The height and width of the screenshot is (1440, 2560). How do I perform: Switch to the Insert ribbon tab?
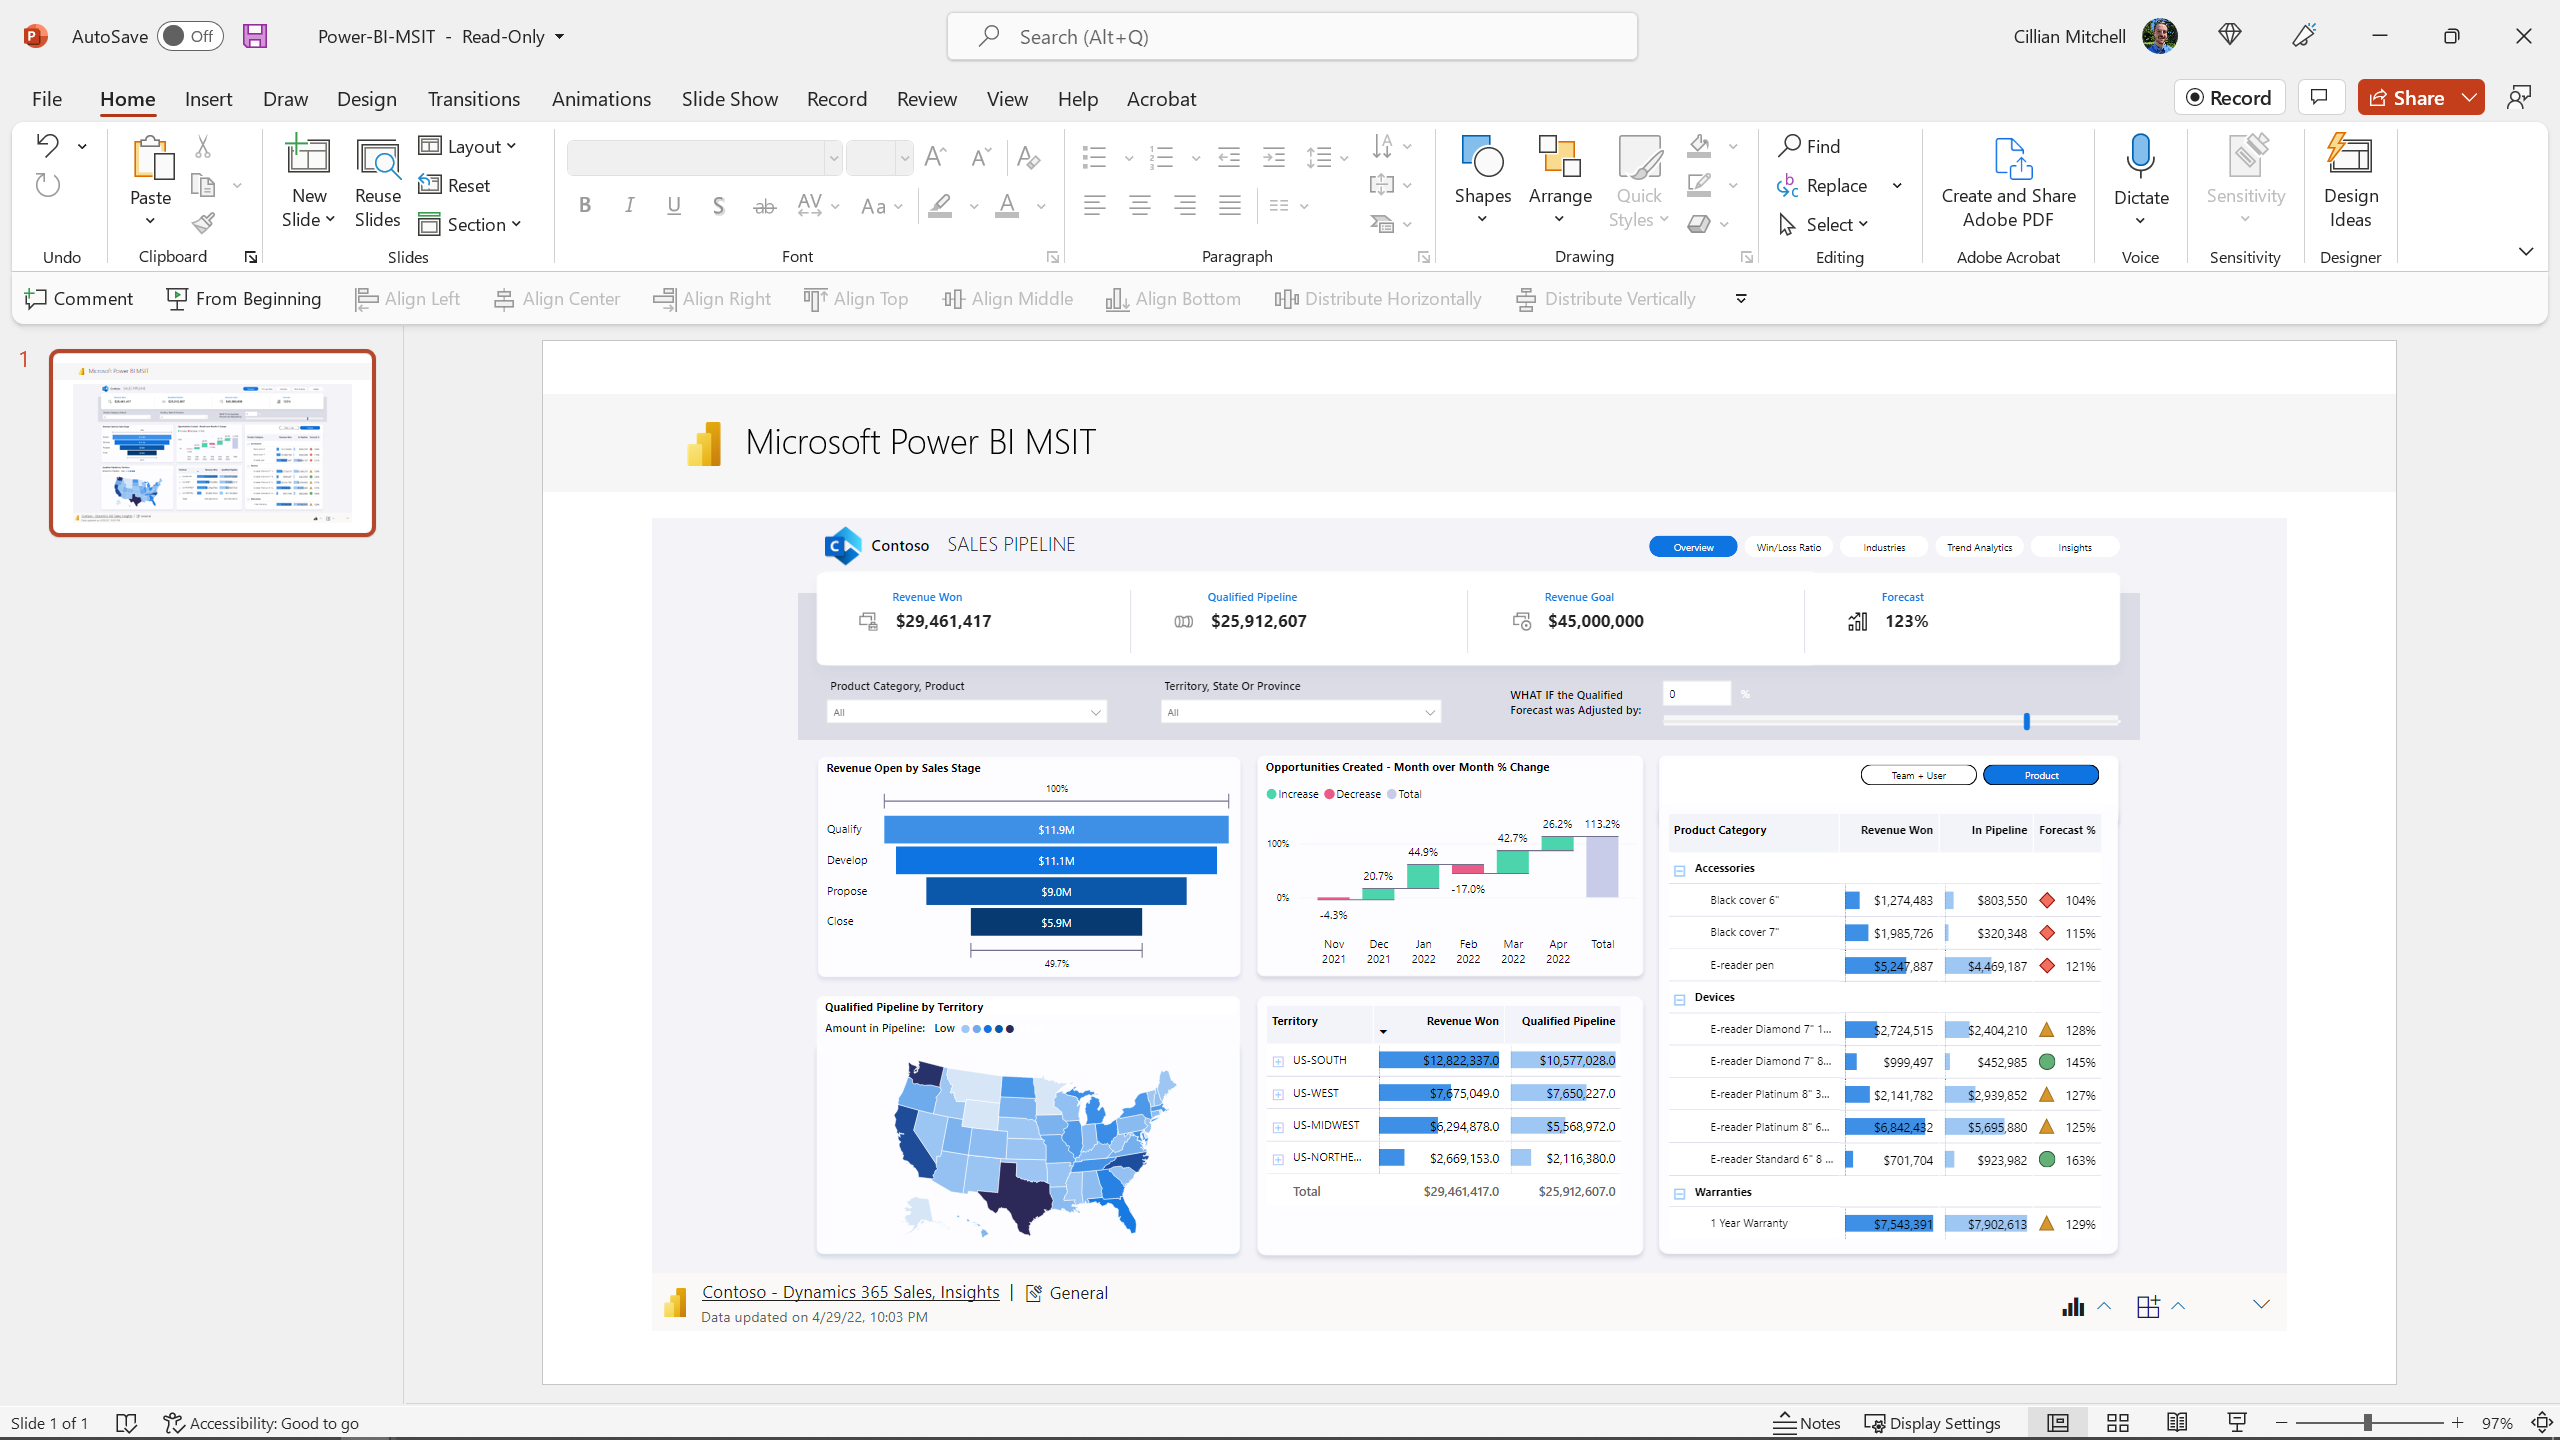208,99
